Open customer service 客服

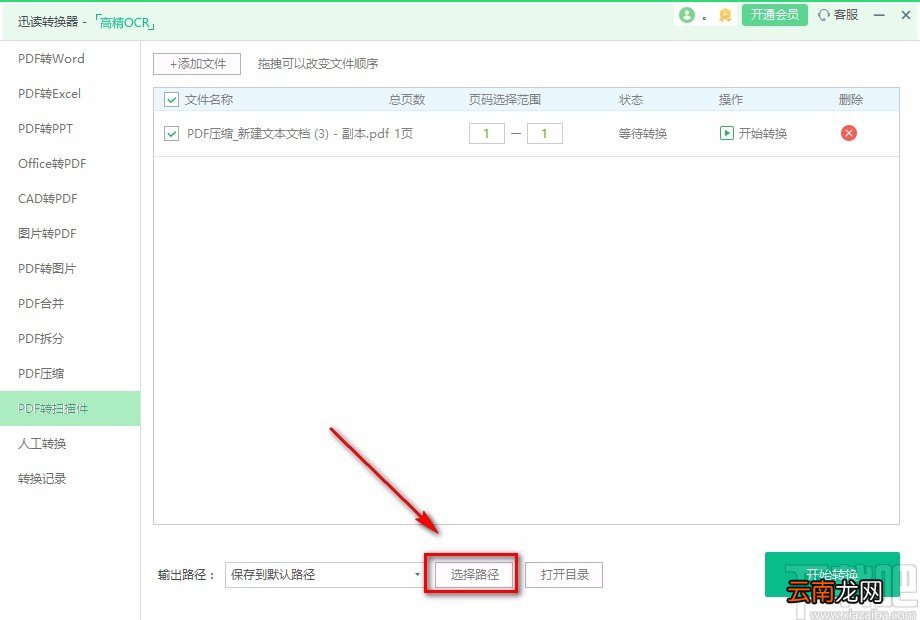838,15
